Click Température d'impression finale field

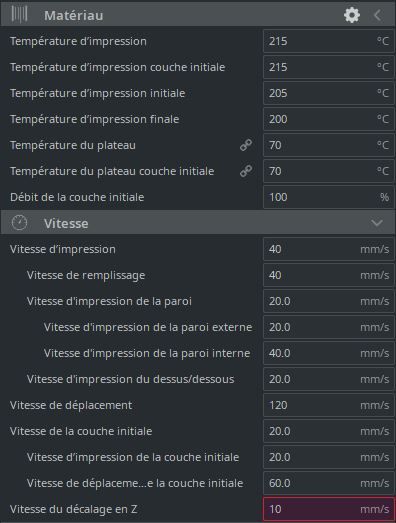point(329,119)
